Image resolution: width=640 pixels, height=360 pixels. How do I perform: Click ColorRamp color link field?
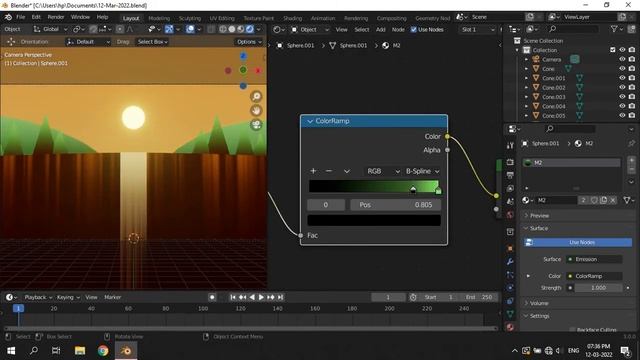594,276
